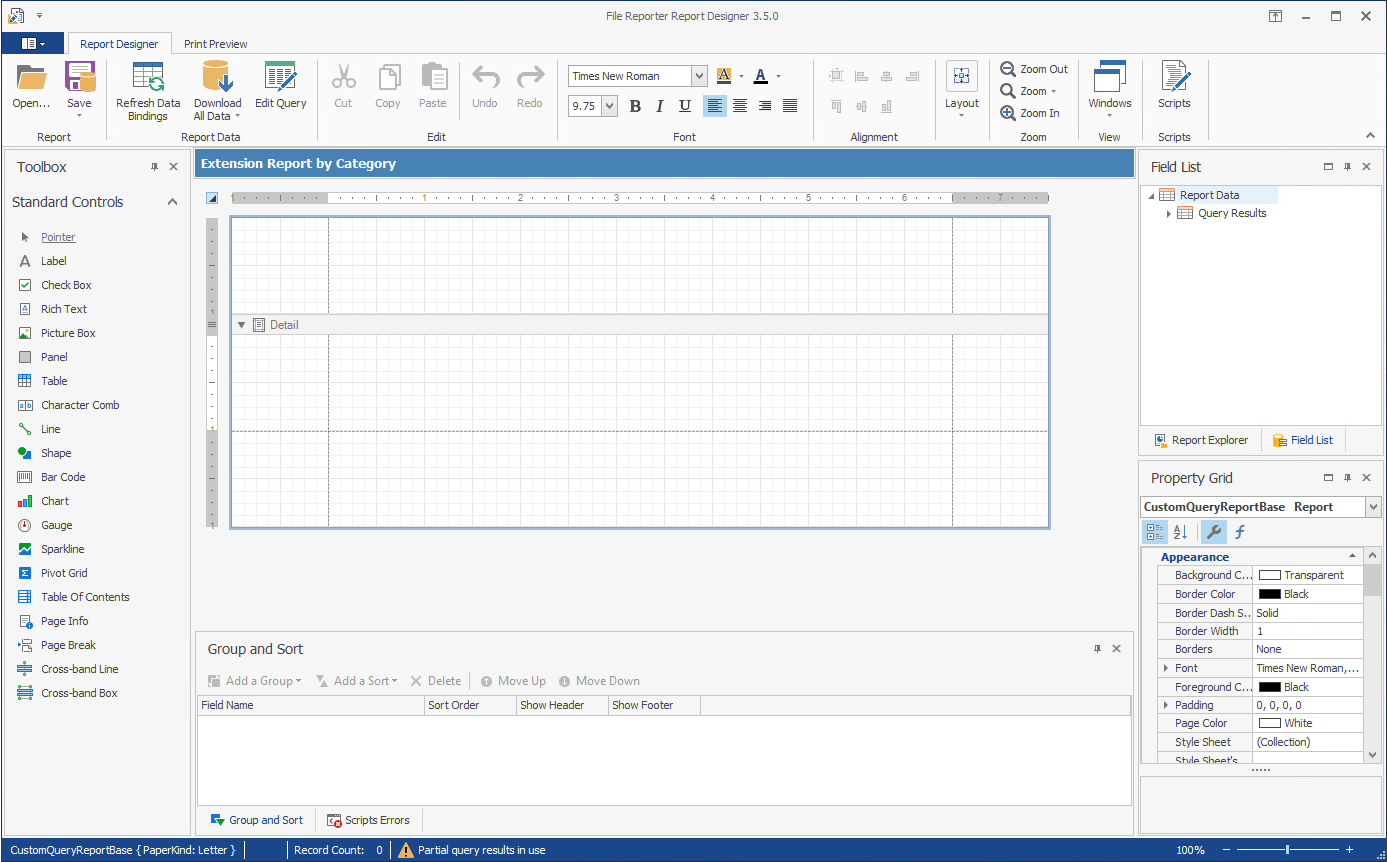Open the Scripts Errors panel tab
The width and height of the screenshot is (1387, 862).
coord(368,820)
